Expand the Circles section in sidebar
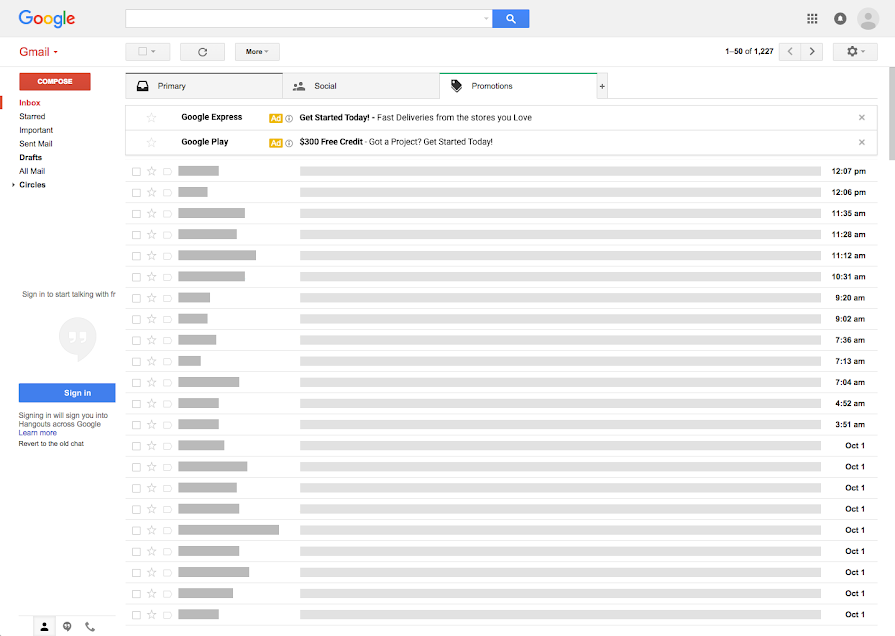The width and height of the screenshot is (895, 636). coord(15,184)
